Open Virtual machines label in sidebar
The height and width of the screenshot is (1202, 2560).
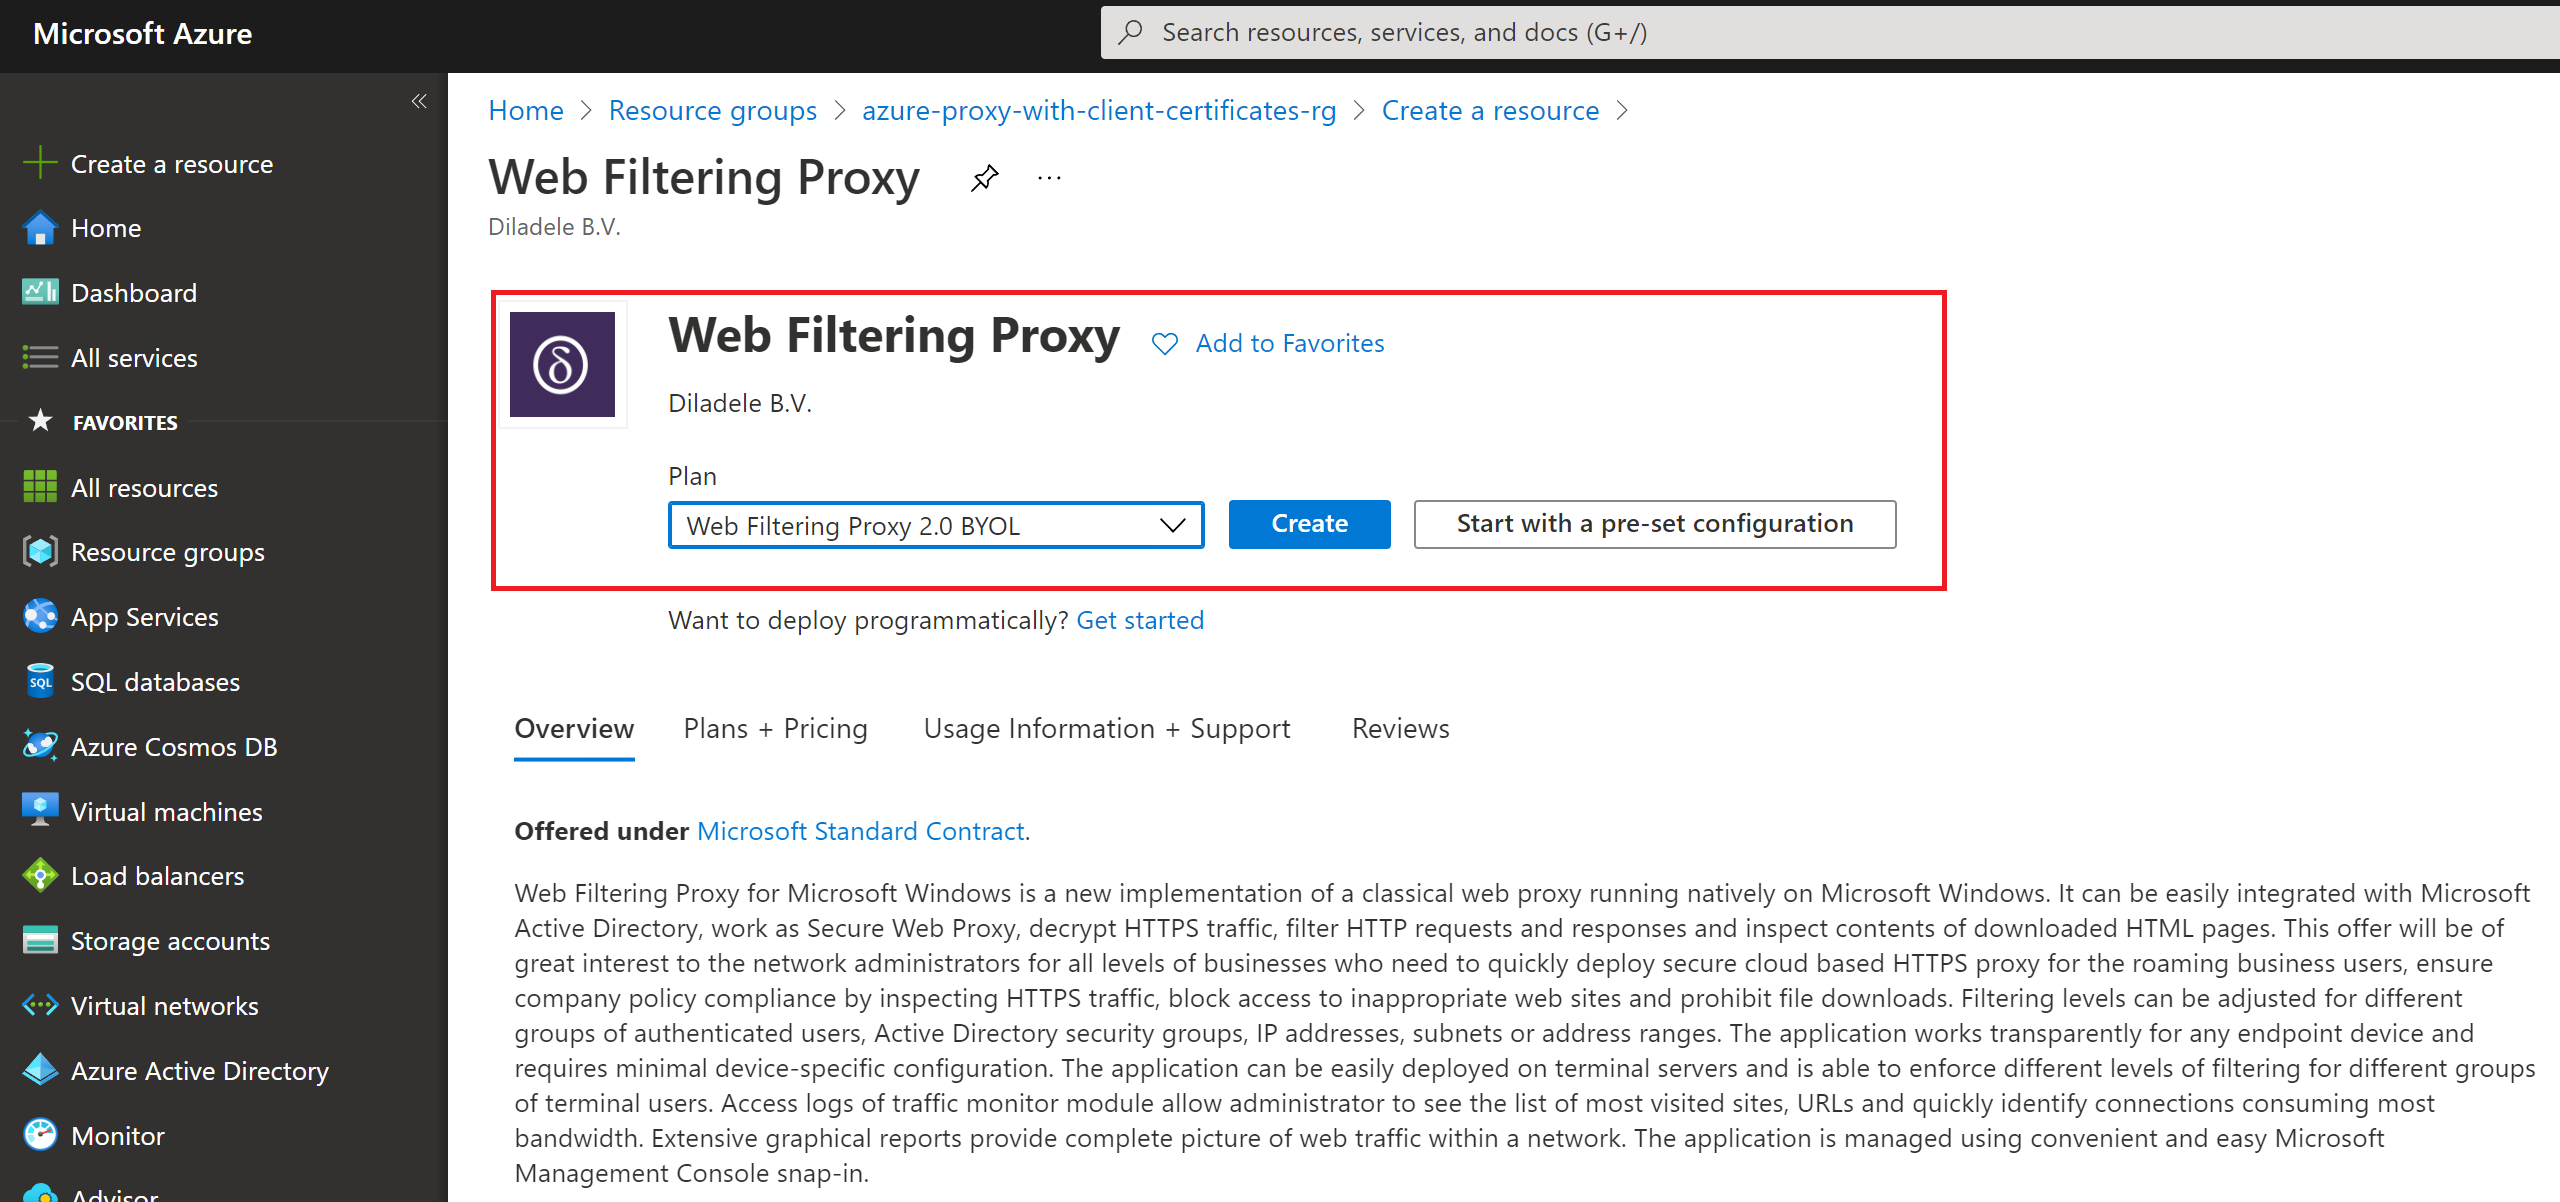(x=166, y=812)
